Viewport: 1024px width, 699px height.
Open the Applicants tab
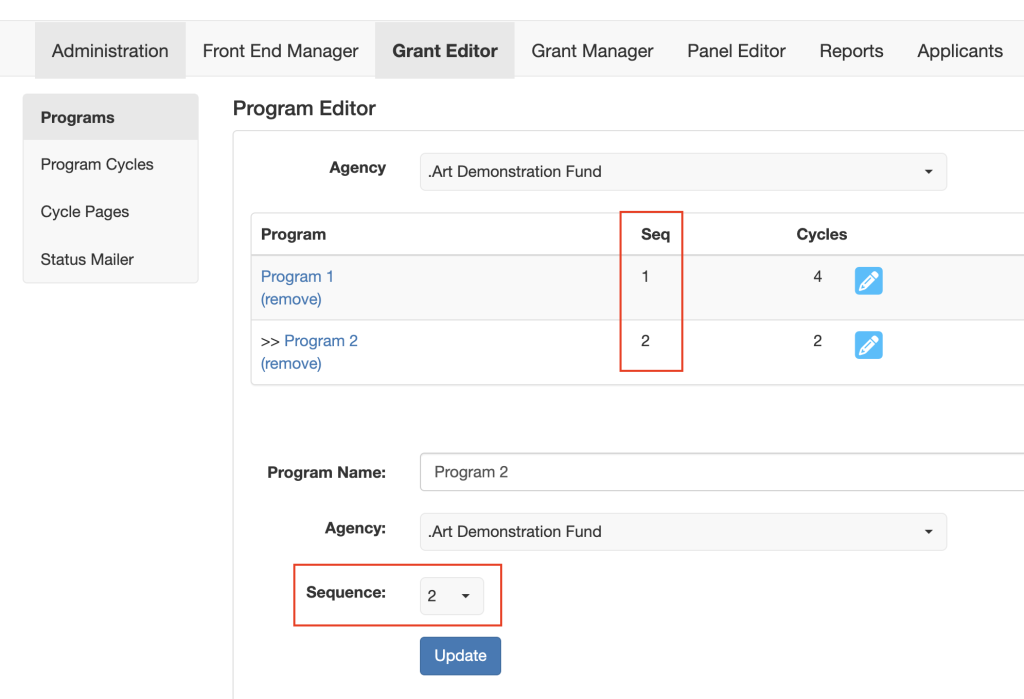click(x=959, y=51)
